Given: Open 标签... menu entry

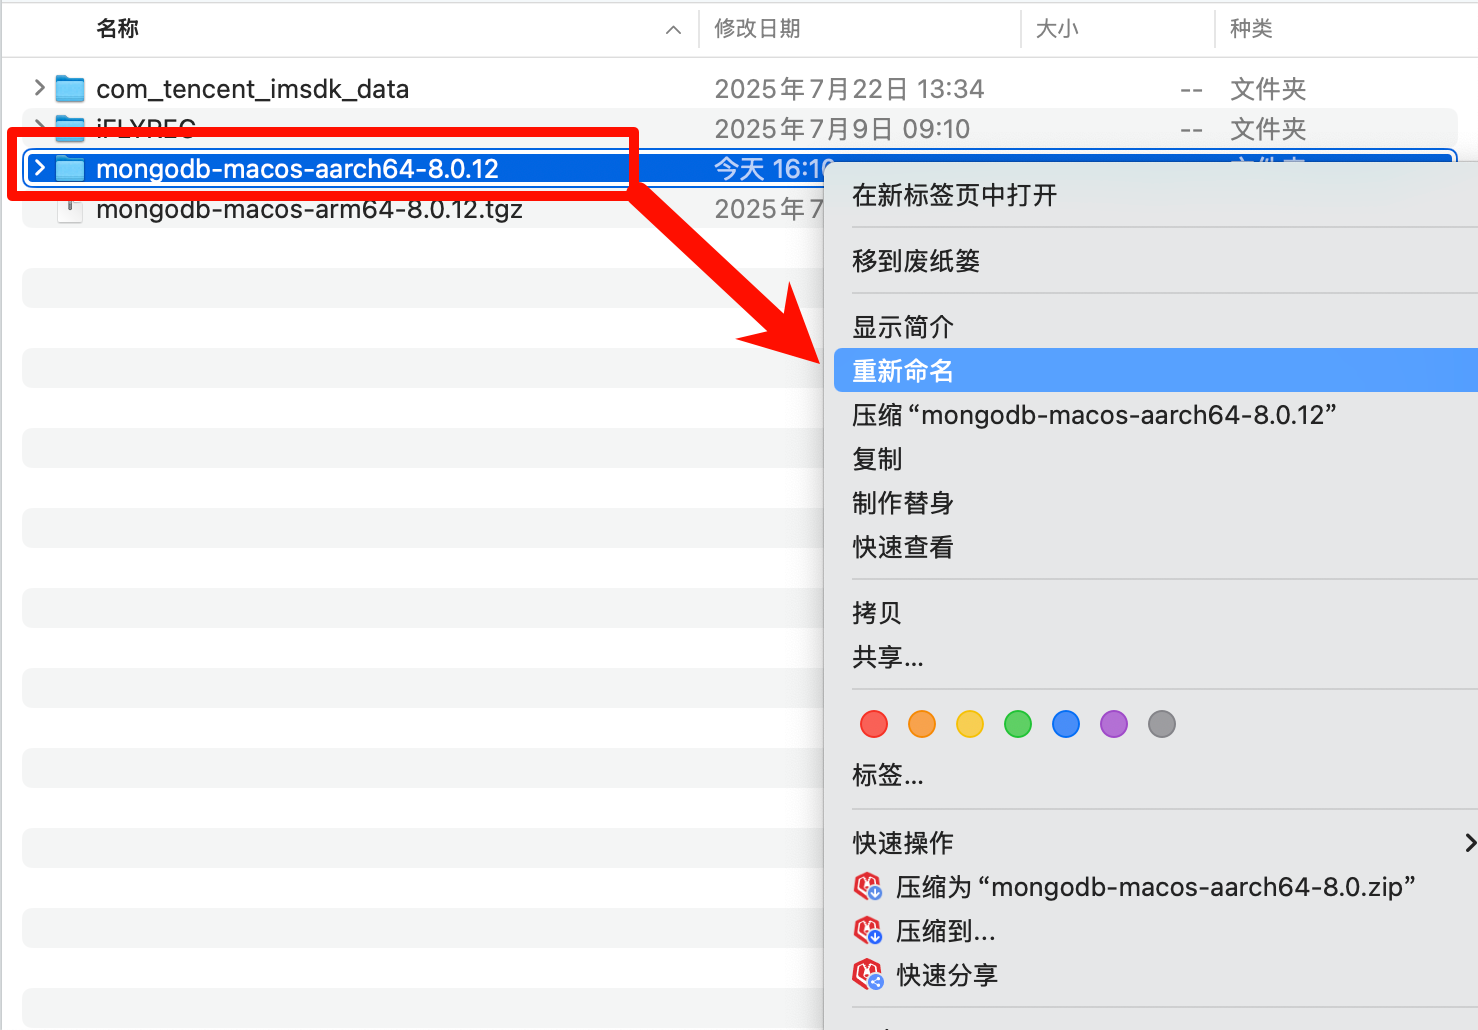Looking at the screenshot, I should [x=888, y=775].
